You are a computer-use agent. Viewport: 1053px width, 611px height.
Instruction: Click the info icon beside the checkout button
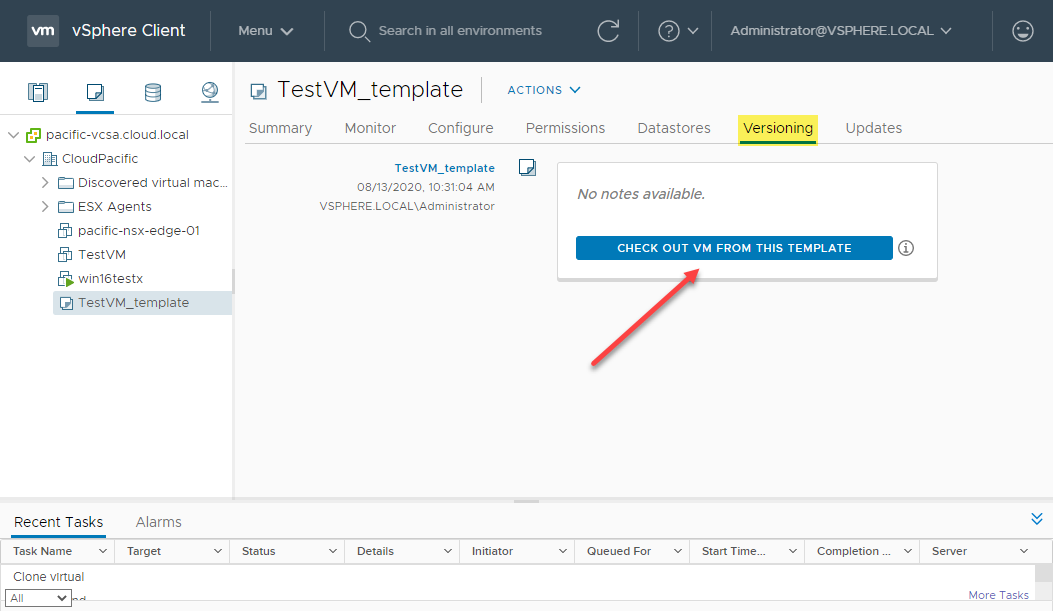906,248
